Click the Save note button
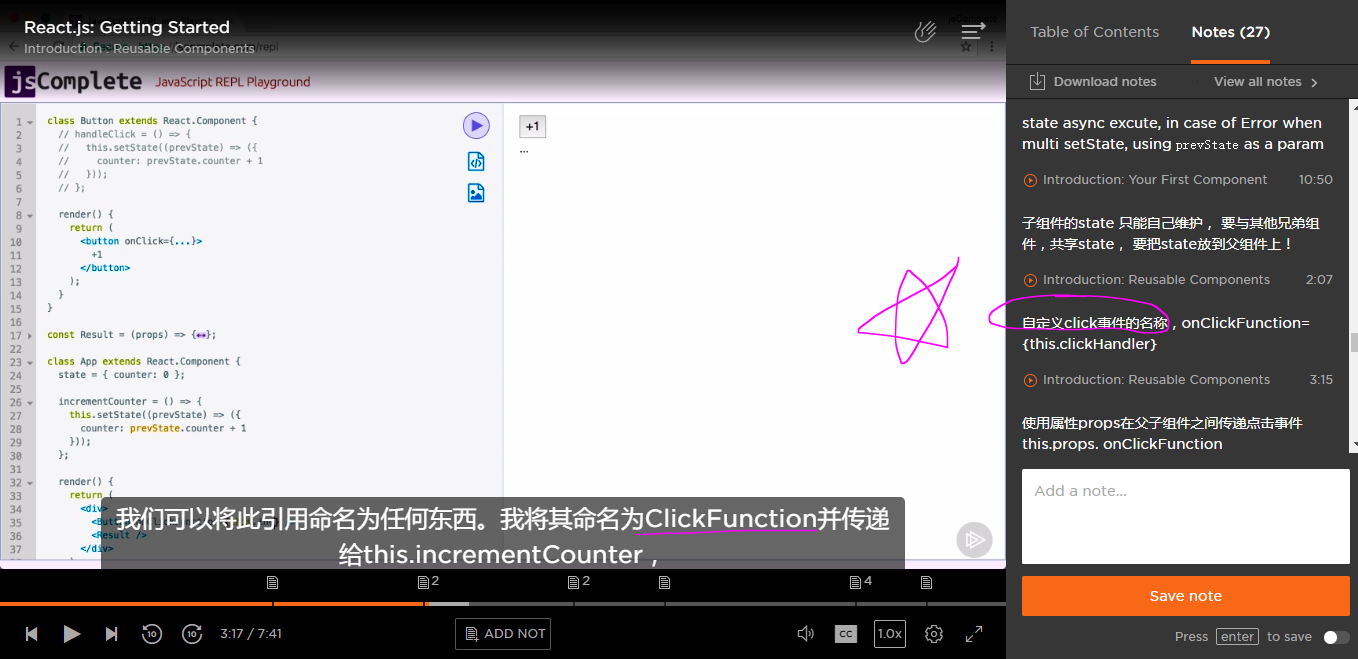The height and width of the screenshot is (659, 1358). coord(1185,596)
